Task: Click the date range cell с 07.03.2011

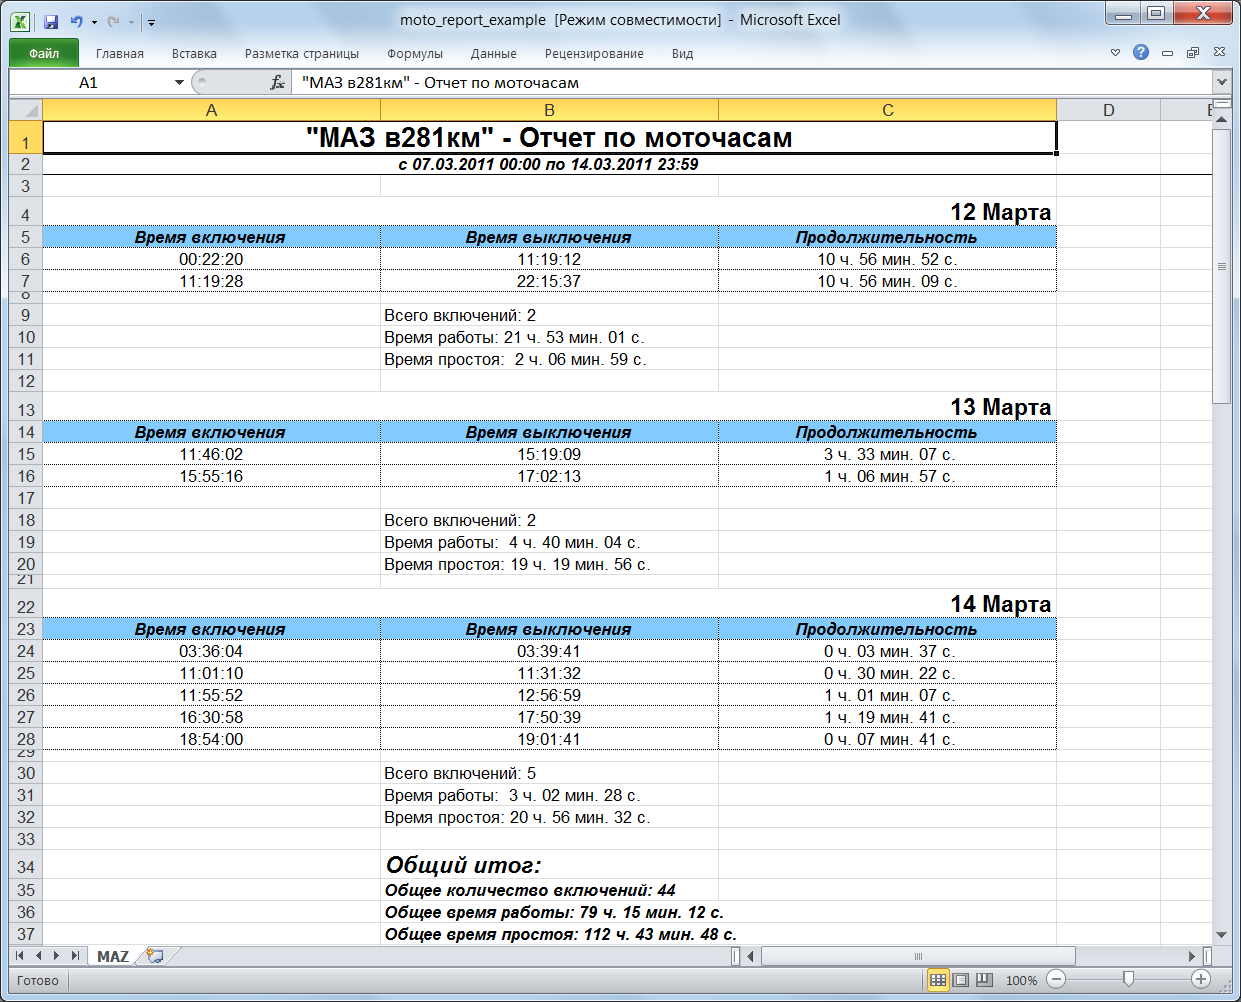Action: [x=549, y=164]
